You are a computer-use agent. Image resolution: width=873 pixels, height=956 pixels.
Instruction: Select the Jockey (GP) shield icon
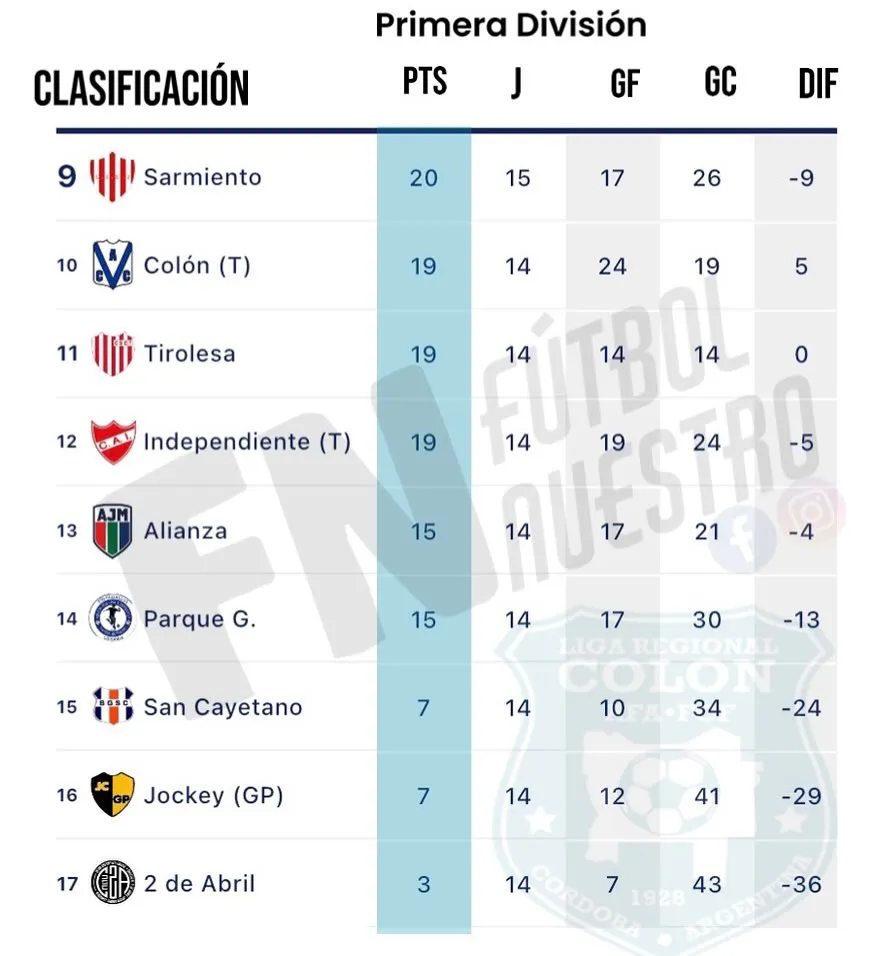tap(112, 795)
